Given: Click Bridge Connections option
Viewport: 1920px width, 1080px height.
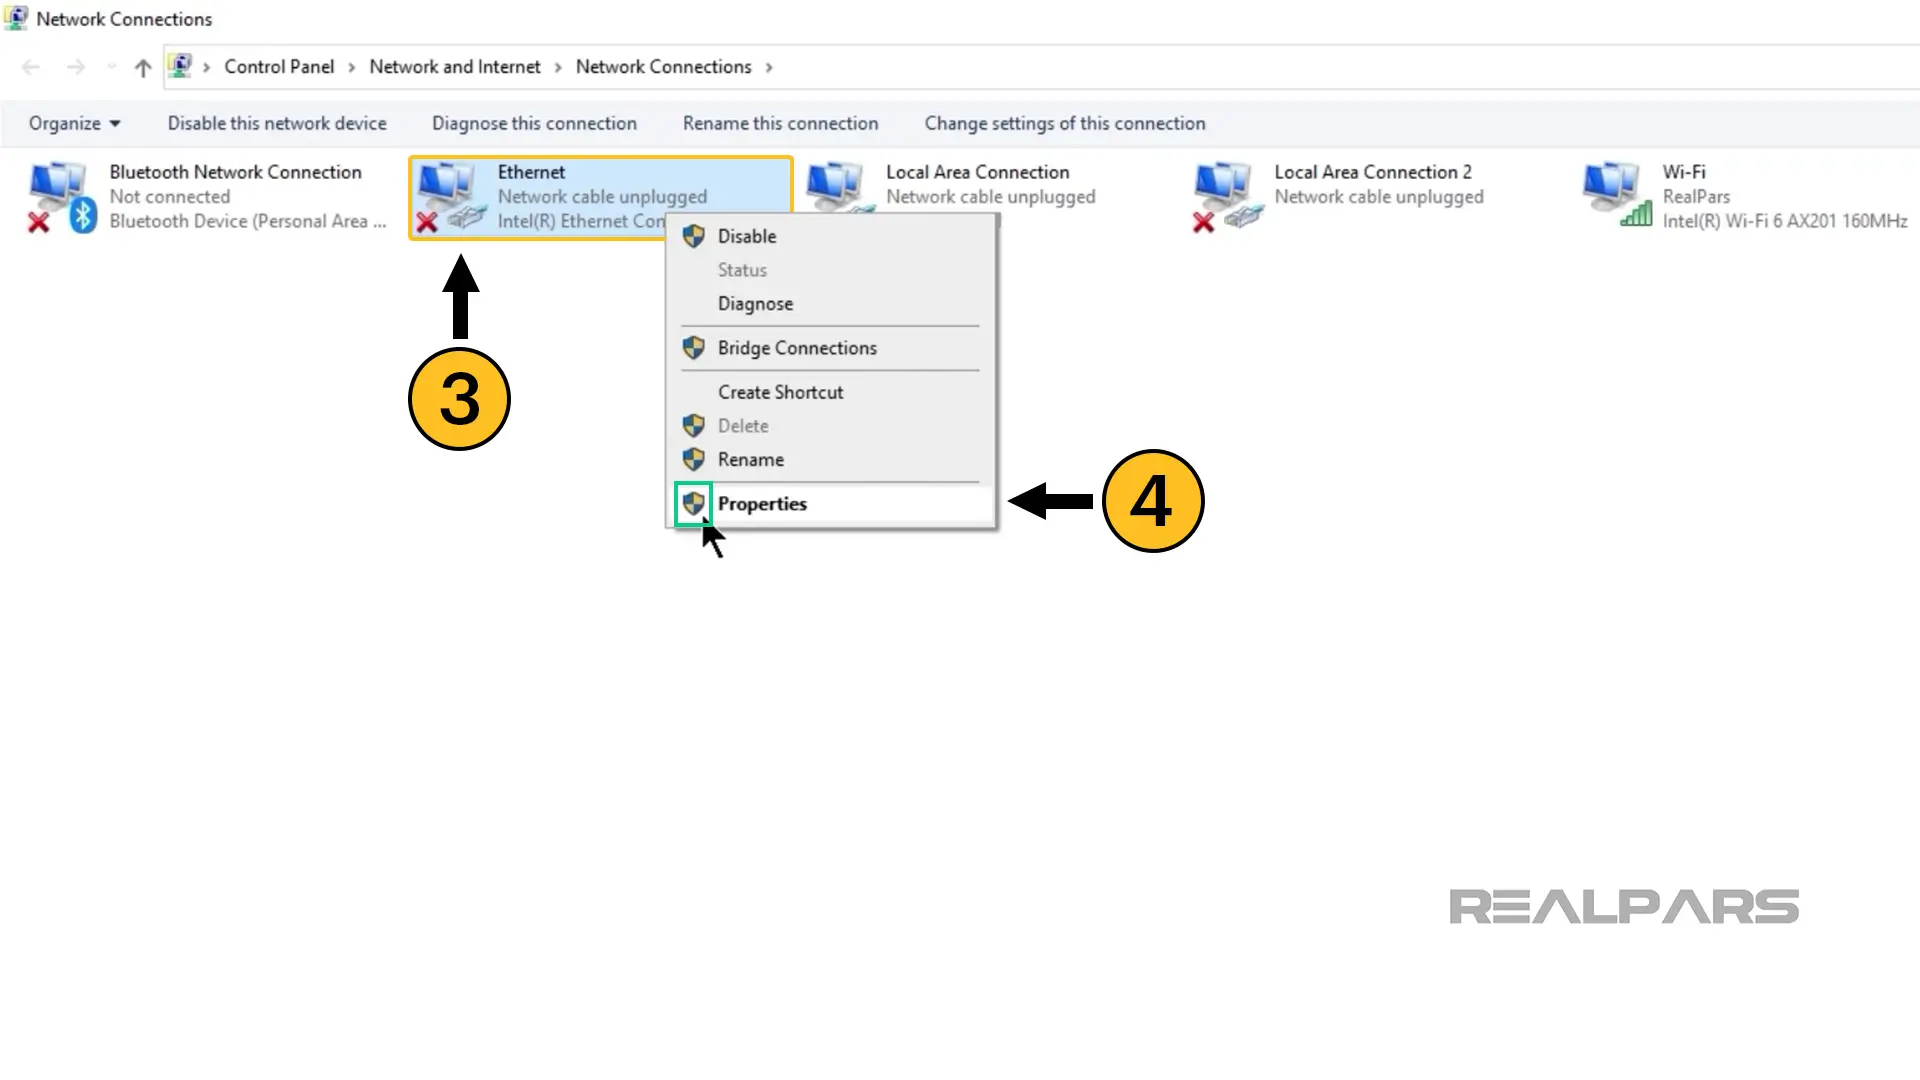Looking at the screenshot, I should (796, 347).
